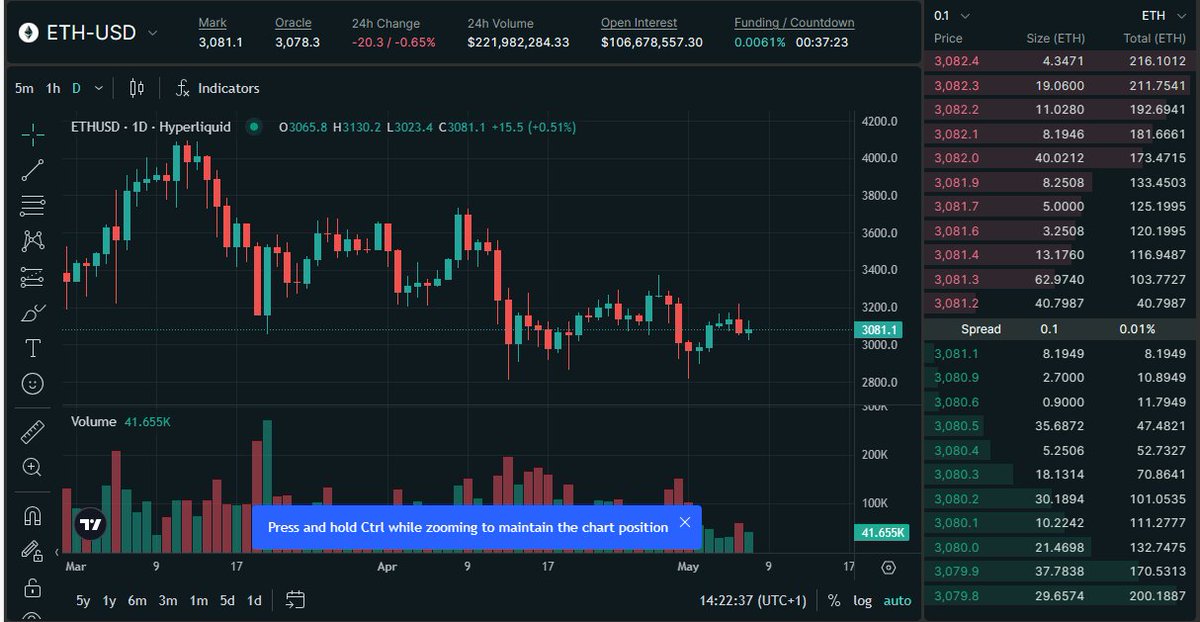Viewport: 1200px width, 622px height.
Task: Select bid price 3,080.5 in order book
Action: 956,426
